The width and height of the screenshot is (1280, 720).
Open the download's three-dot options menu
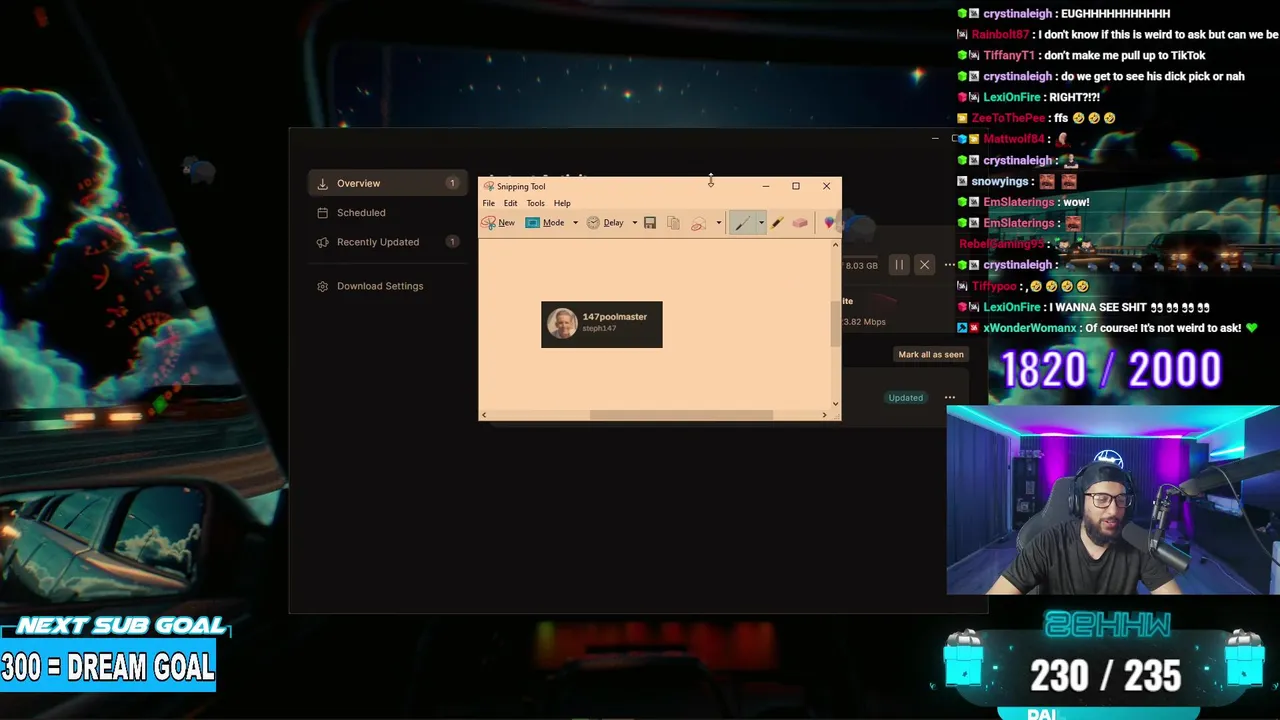[950, 265]
